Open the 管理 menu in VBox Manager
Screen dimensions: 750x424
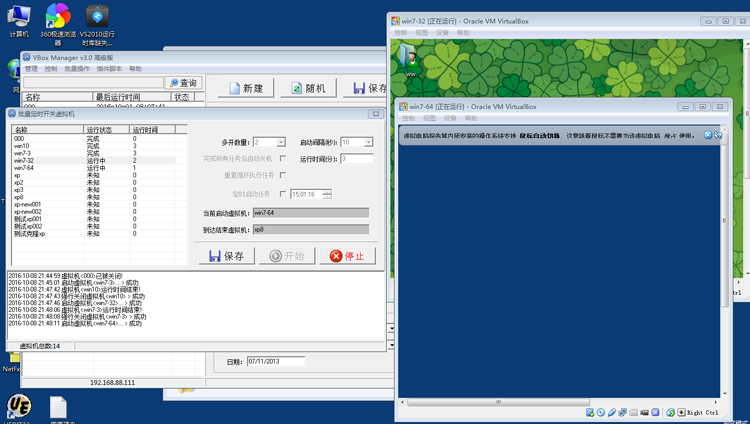pyautogui.click(x=31, y=69)
